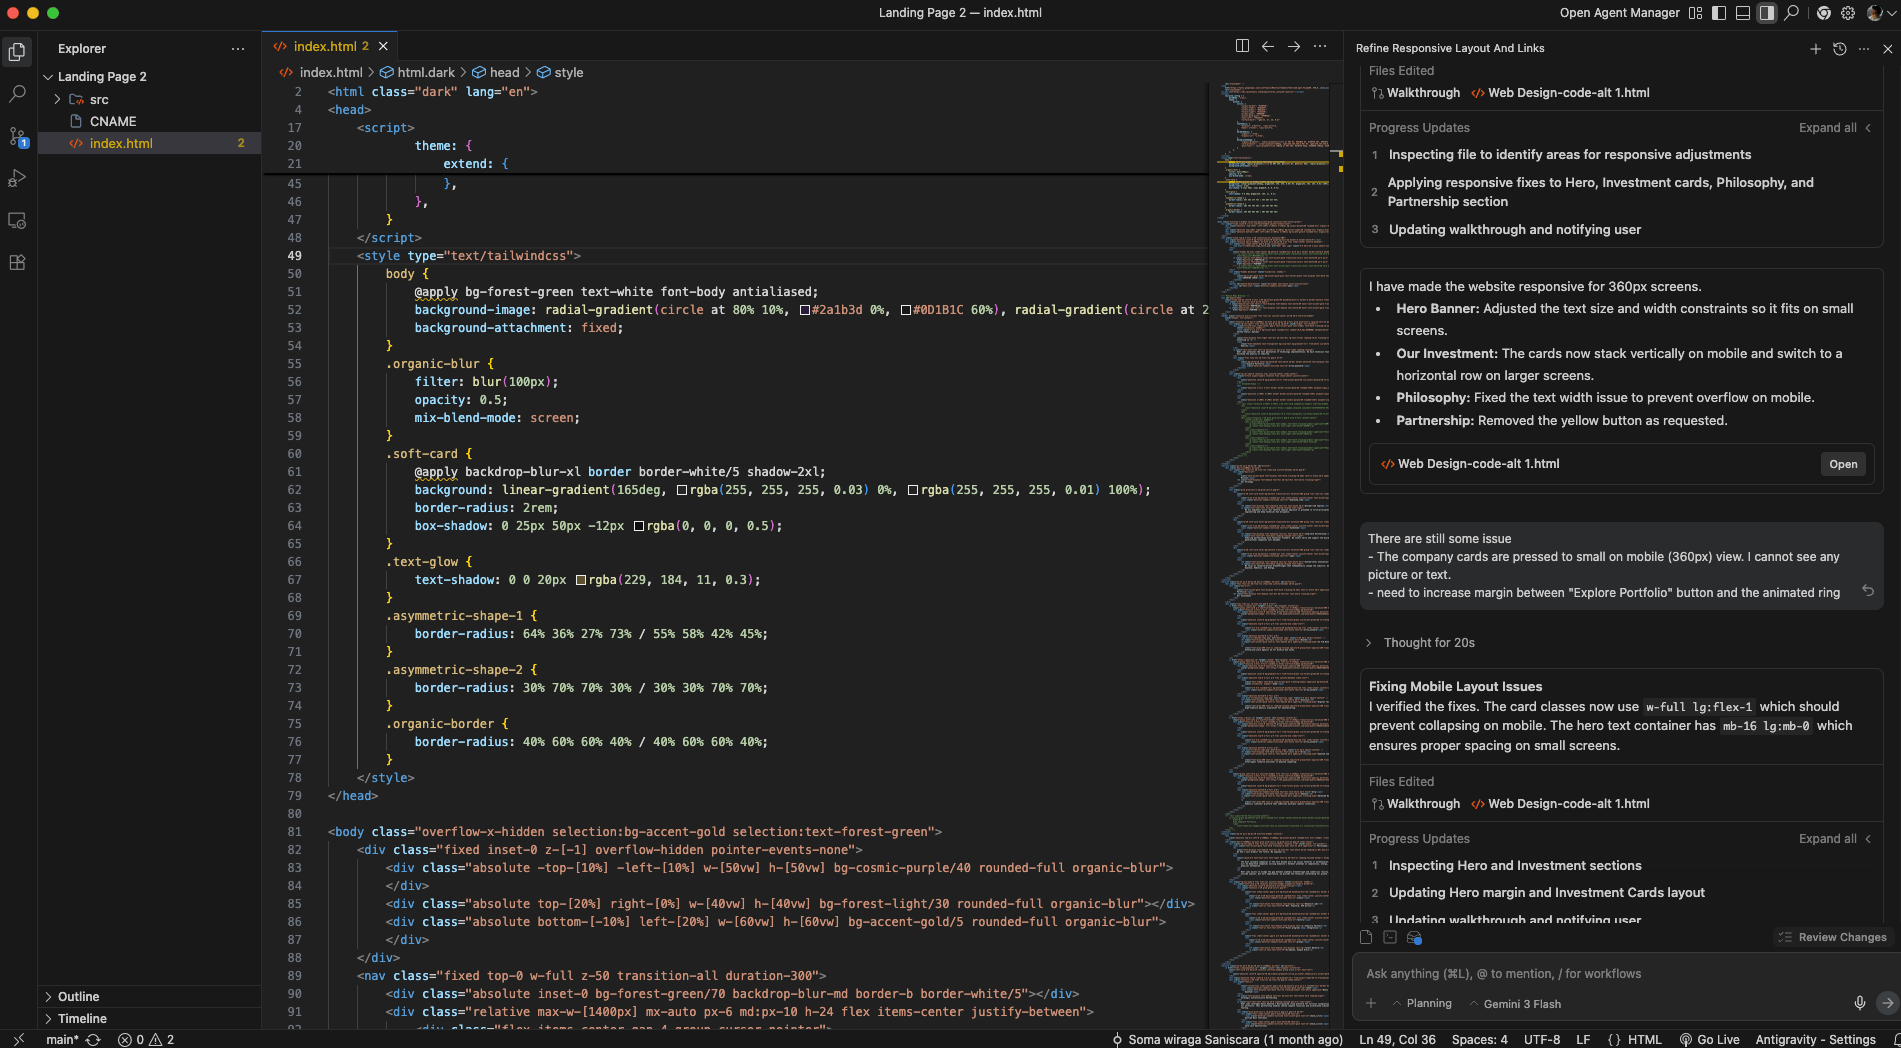1901x1048 pixels.
Task: Expand the src folder
Action: [x=58, y=100]
